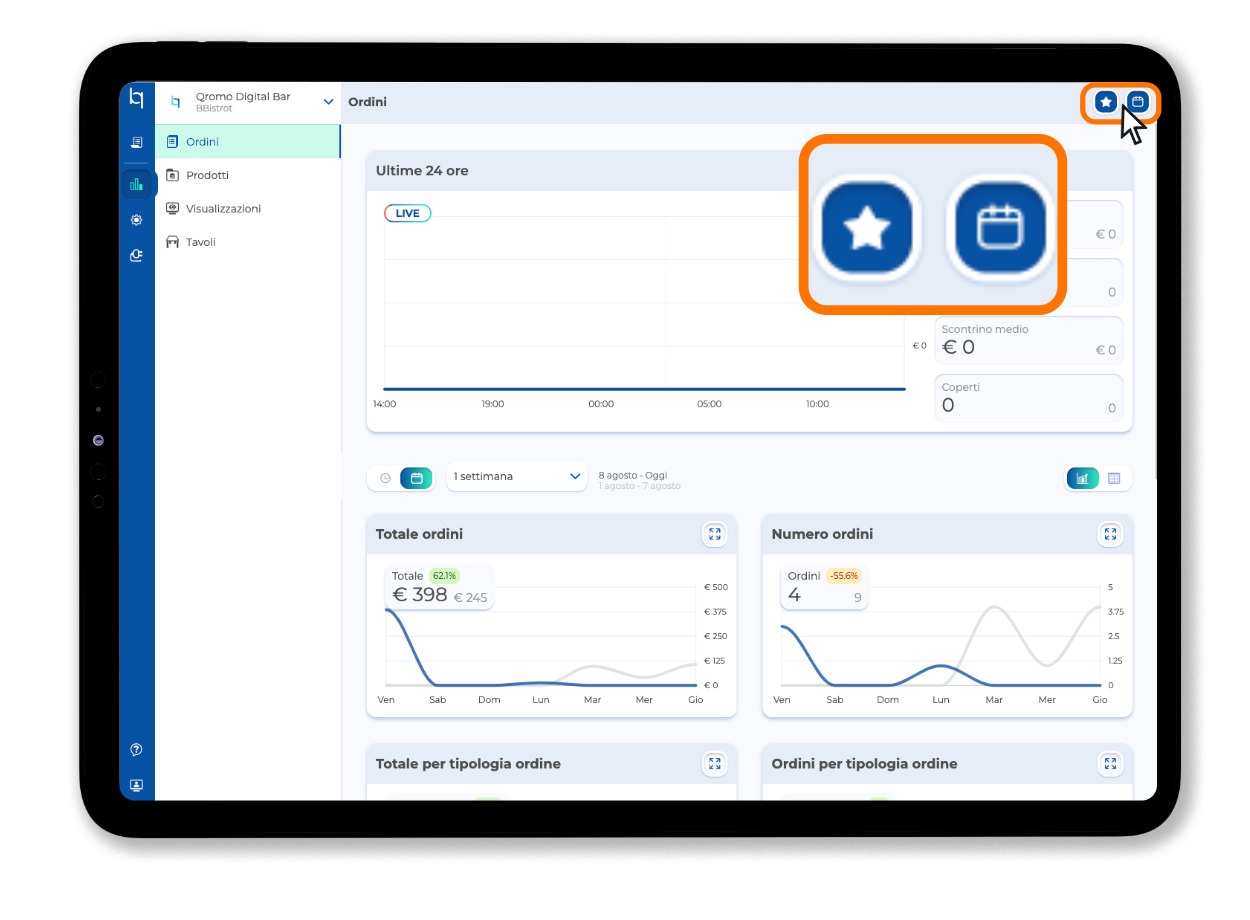1250x920 pixels.
Task: Open the calendar icon in top right
Action: tap(1137, 102)
